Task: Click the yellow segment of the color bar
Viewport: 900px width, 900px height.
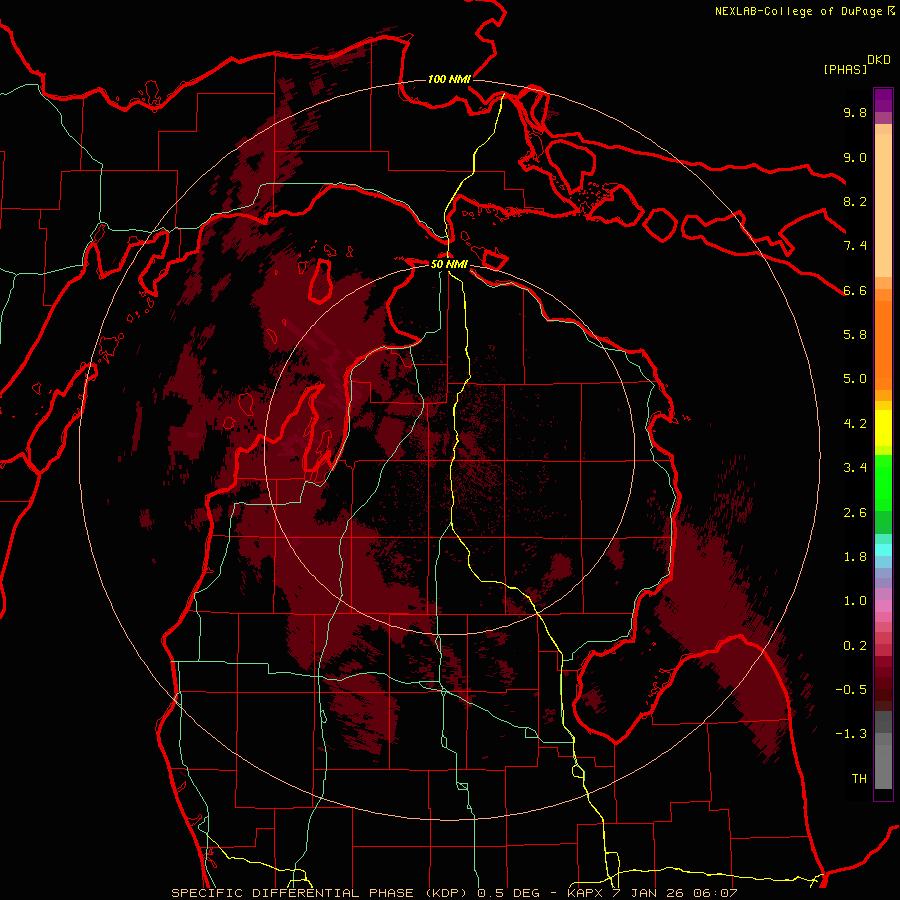Action: (x=883, y=428)
